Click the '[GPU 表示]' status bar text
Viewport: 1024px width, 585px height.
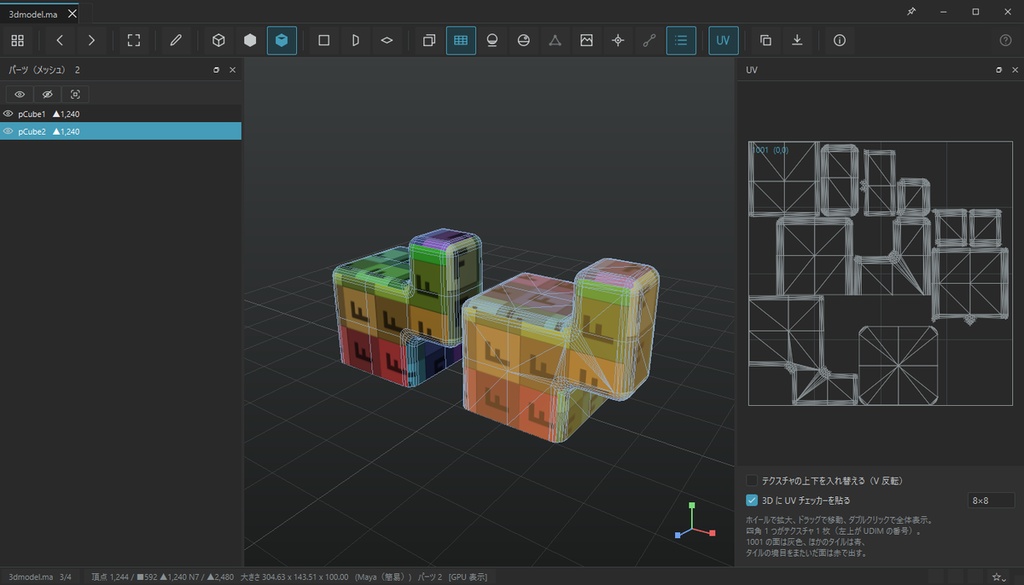pos(468,577)
